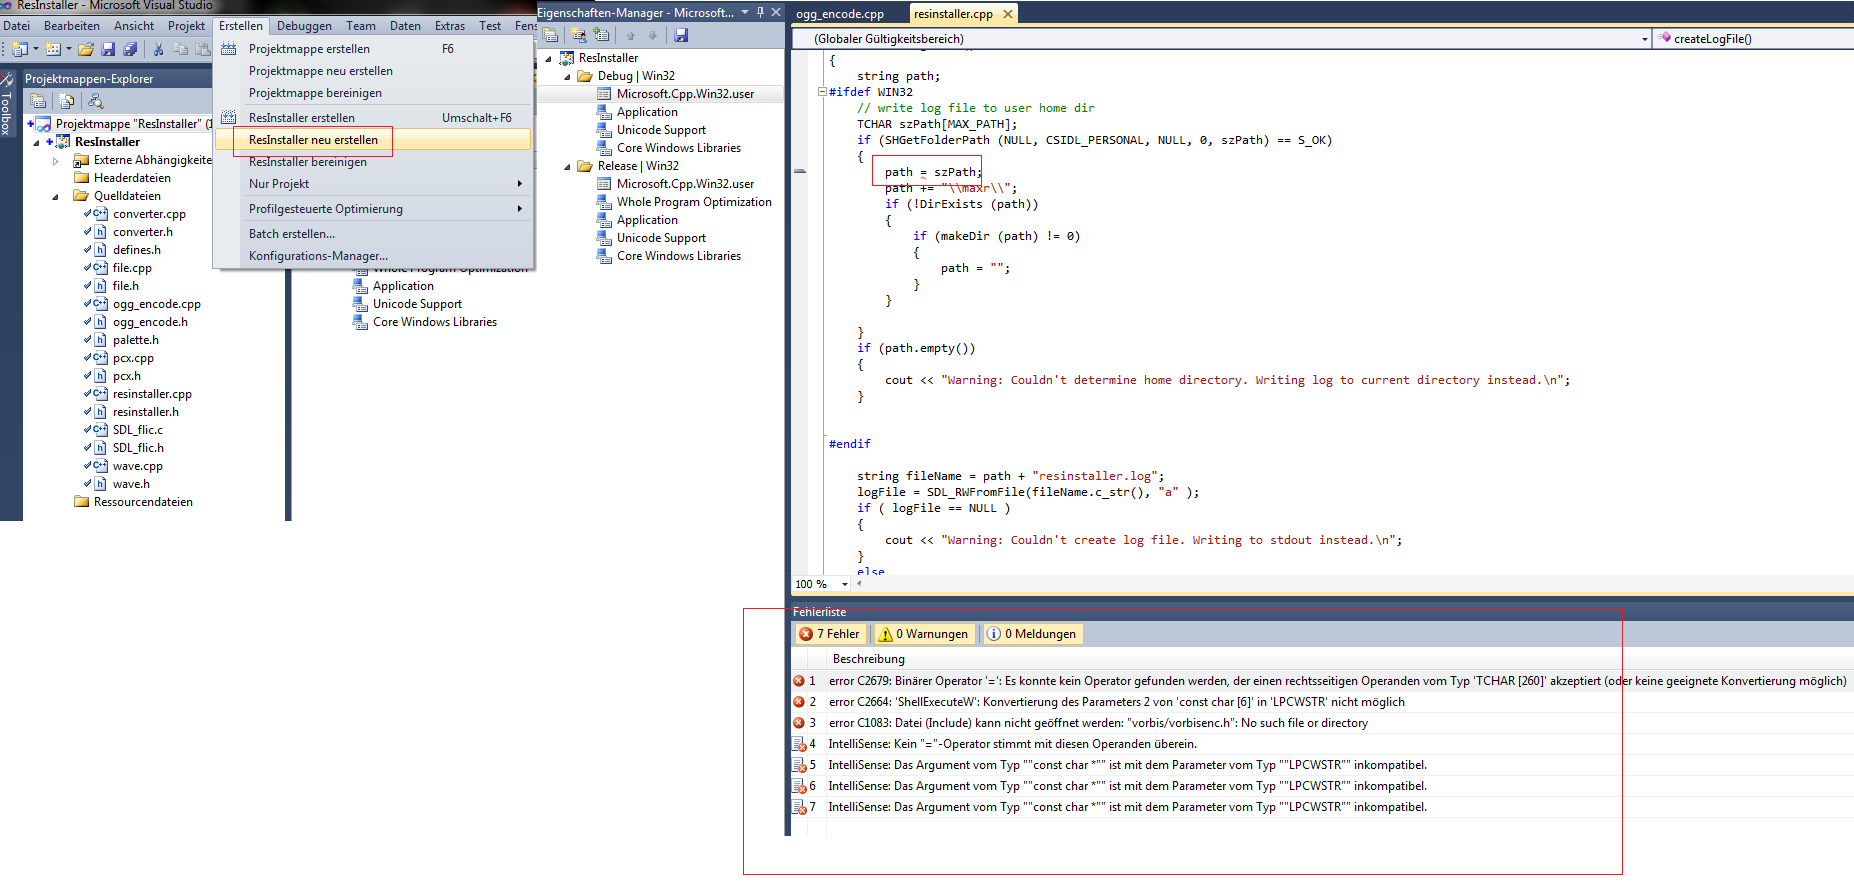The image size is (1854, 884).
Task: Click the Projektmappen-Explorer panel title
Action: click(89, 79)
